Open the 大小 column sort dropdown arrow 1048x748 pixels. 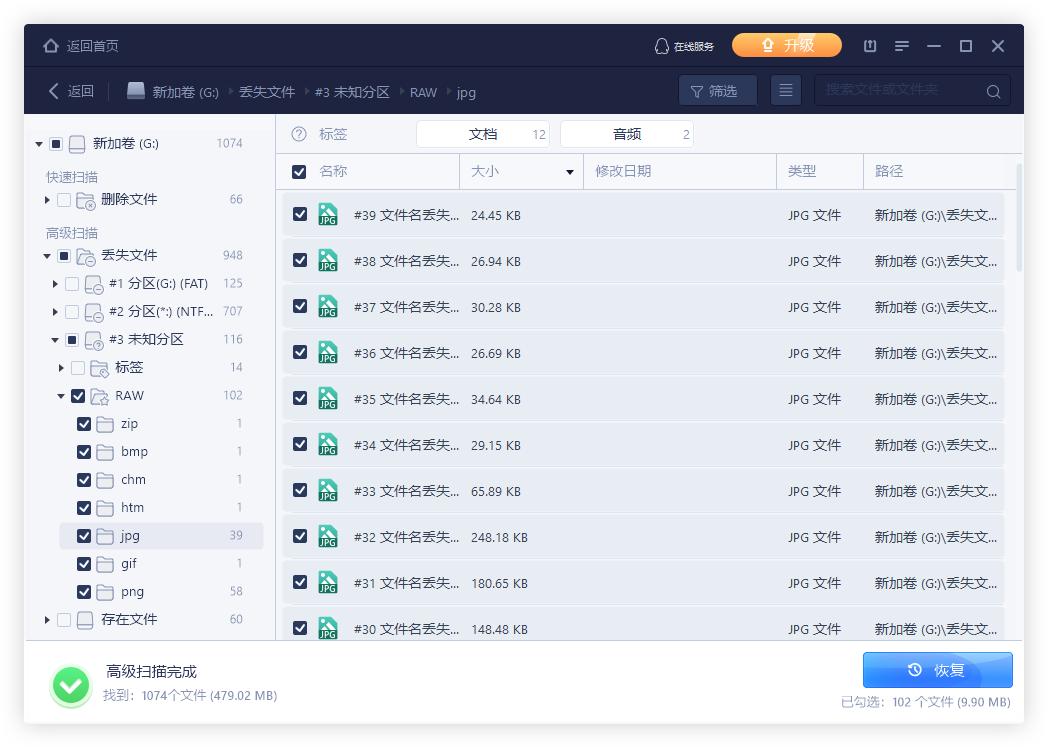pyautogui.click(x=570, y=171)
